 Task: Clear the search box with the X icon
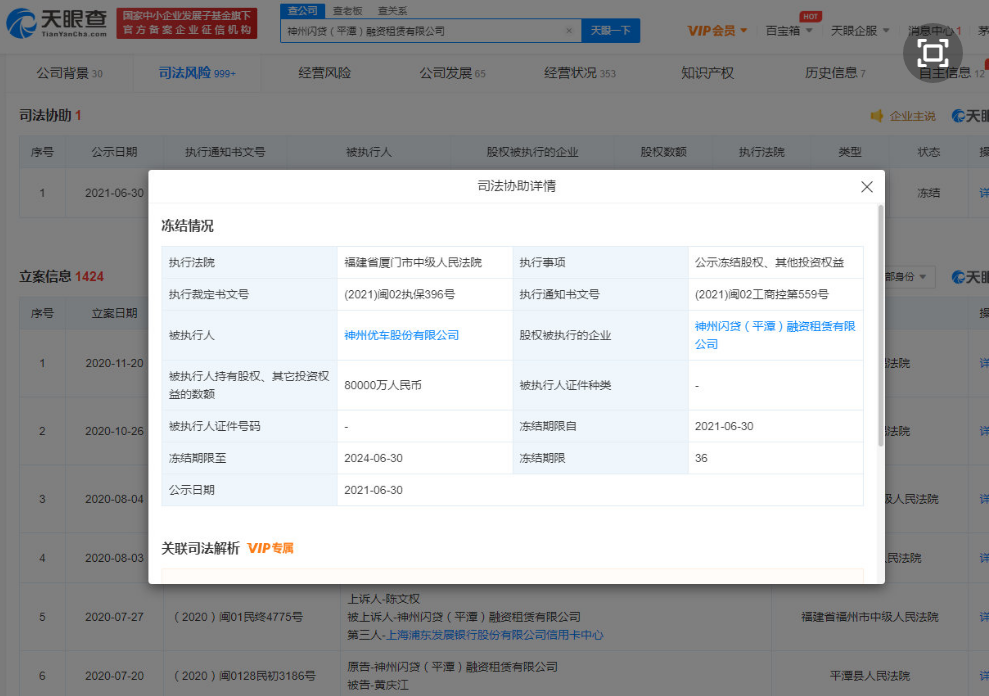568,30
